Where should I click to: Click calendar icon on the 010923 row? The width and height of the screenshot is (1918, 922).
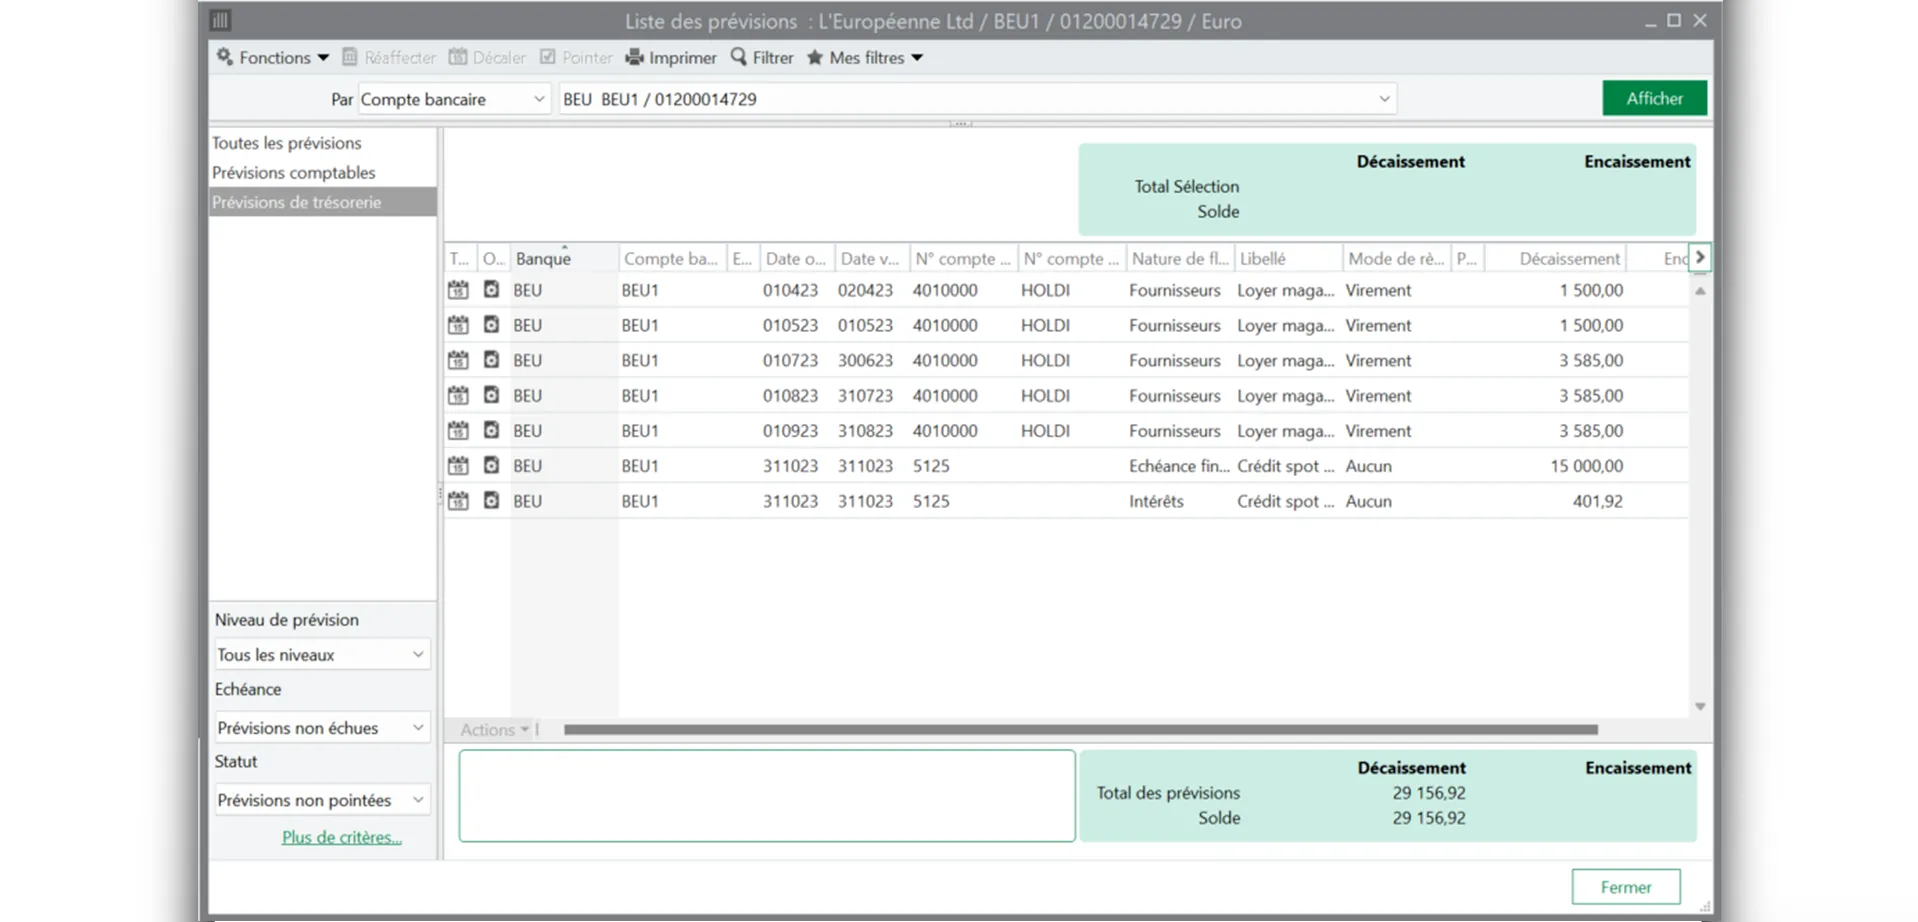458,431
